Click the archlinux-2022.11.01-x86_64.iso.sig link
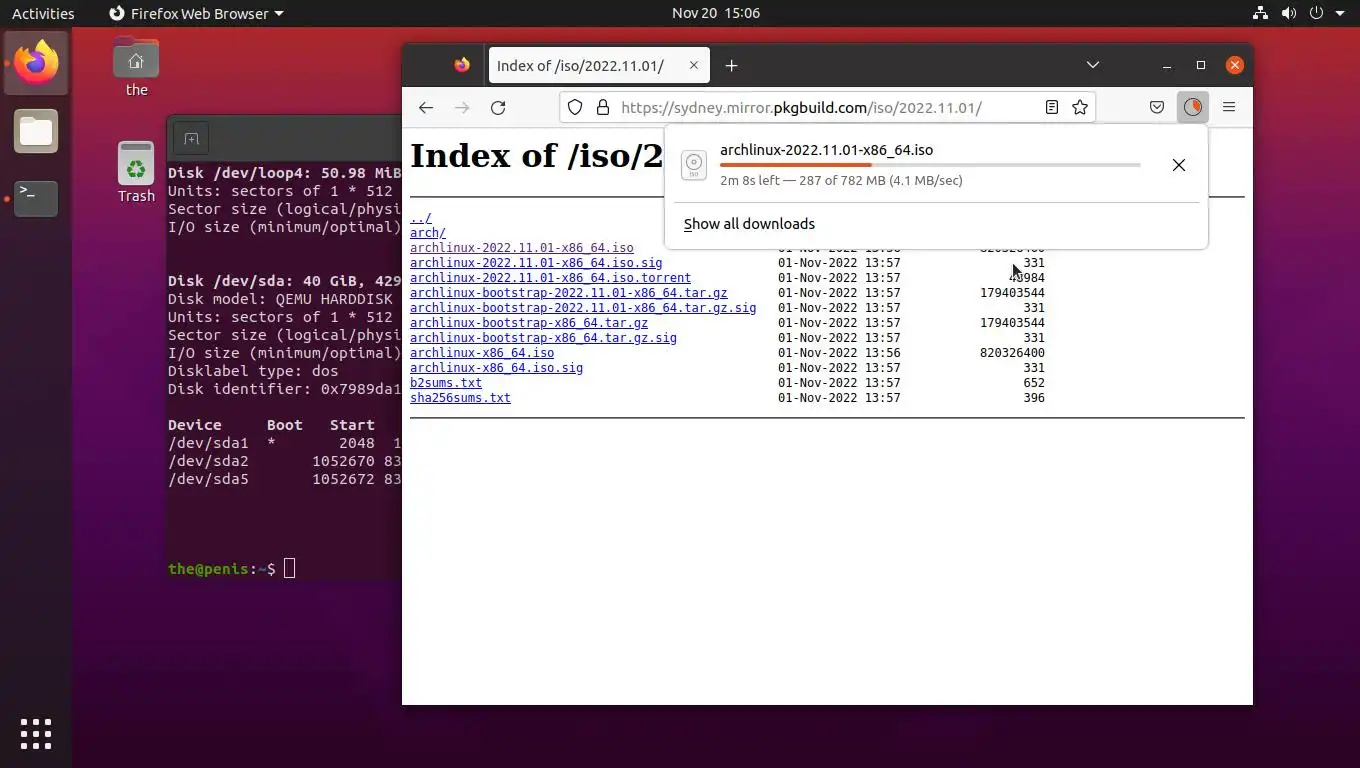 click(536, 262)
